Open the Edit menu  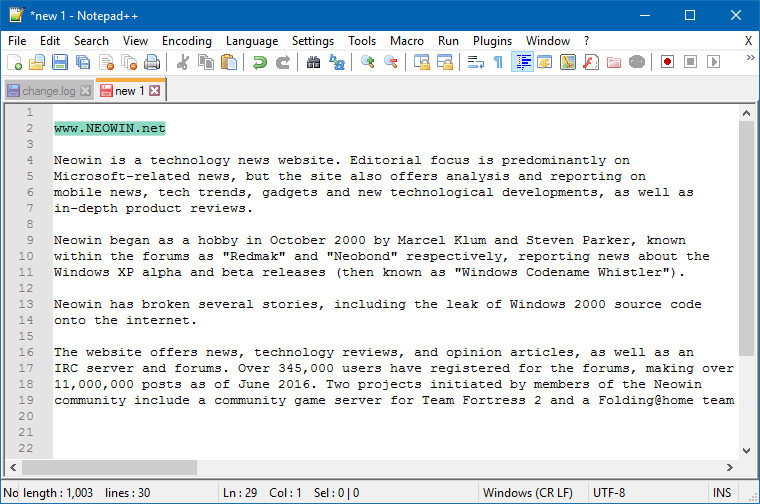click(50, 41)
